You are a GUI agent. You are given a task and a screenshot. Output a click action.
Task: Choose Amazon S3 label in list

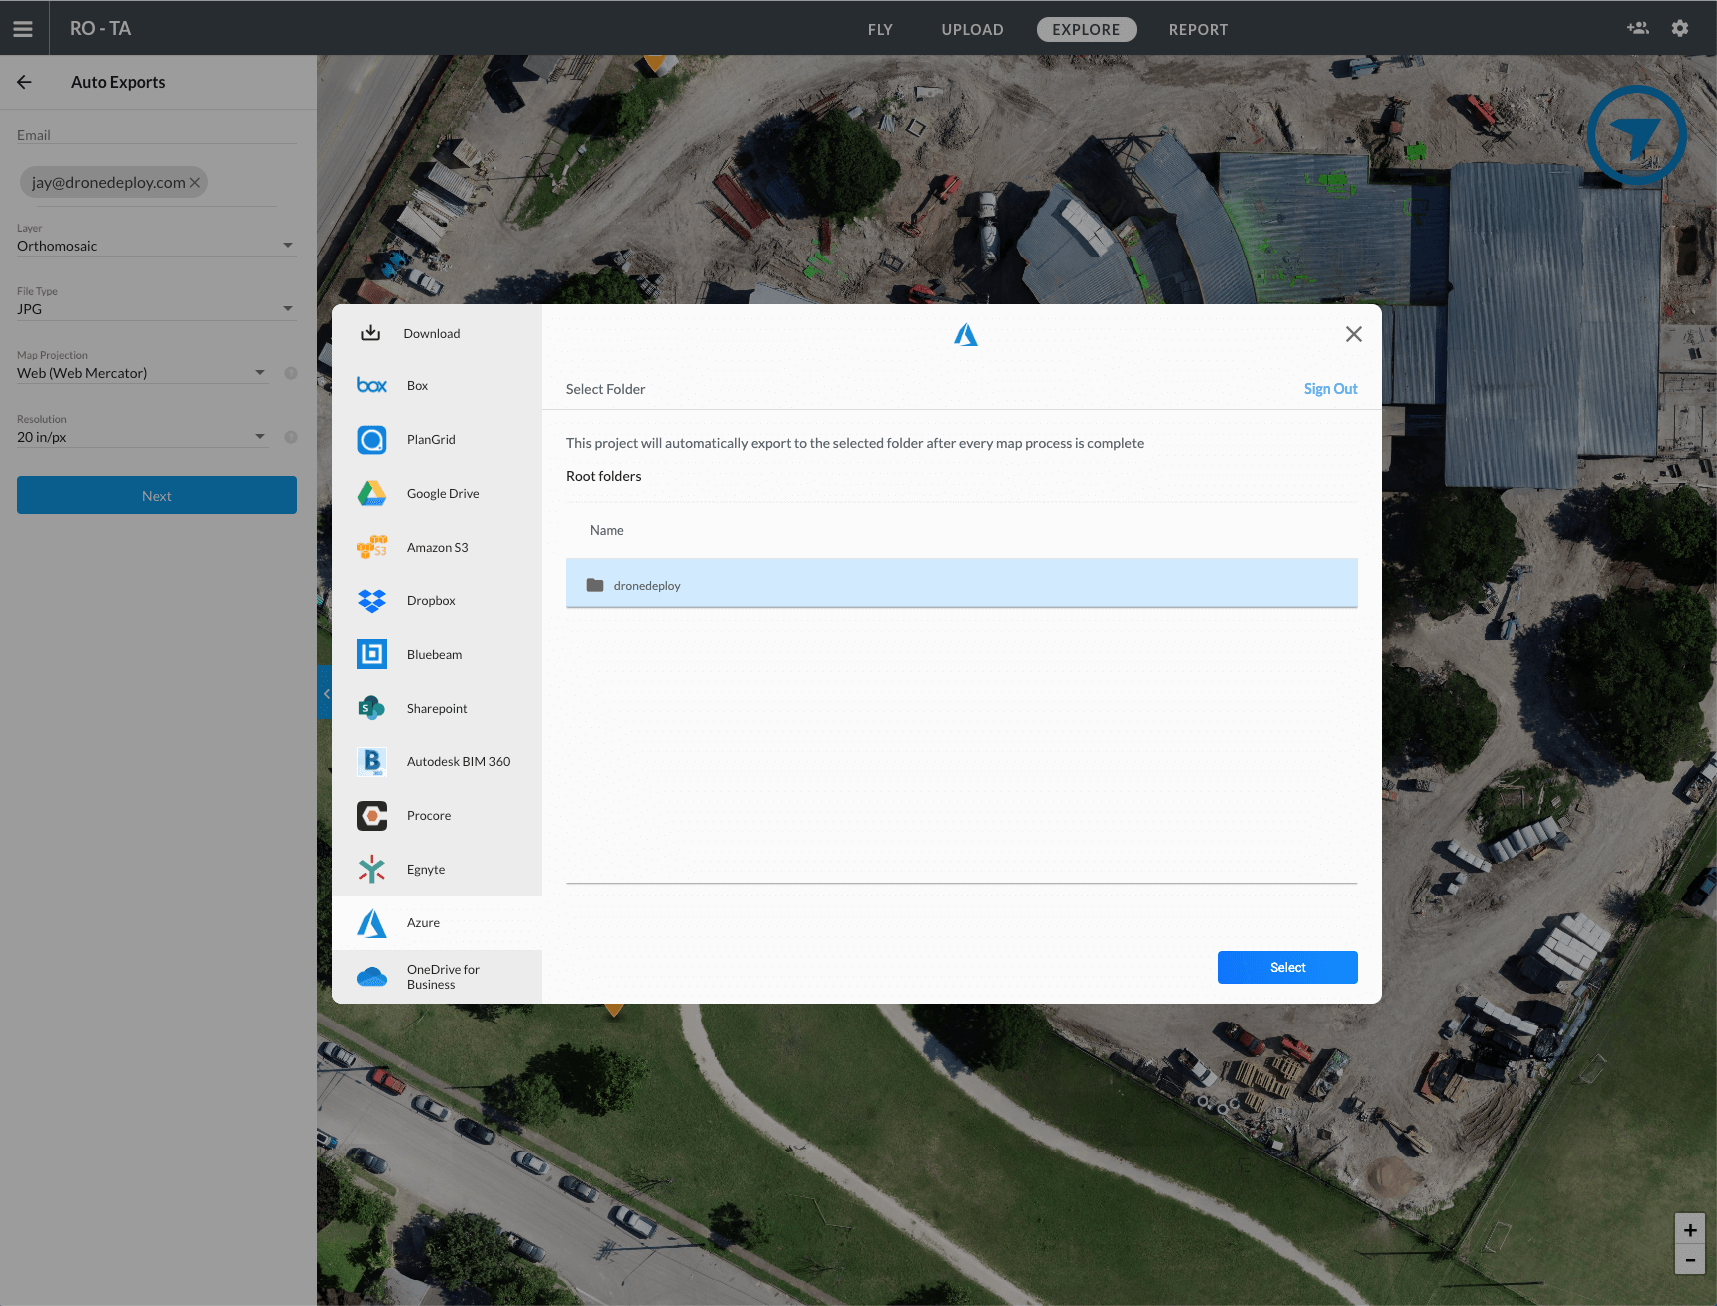coord(437,547)
